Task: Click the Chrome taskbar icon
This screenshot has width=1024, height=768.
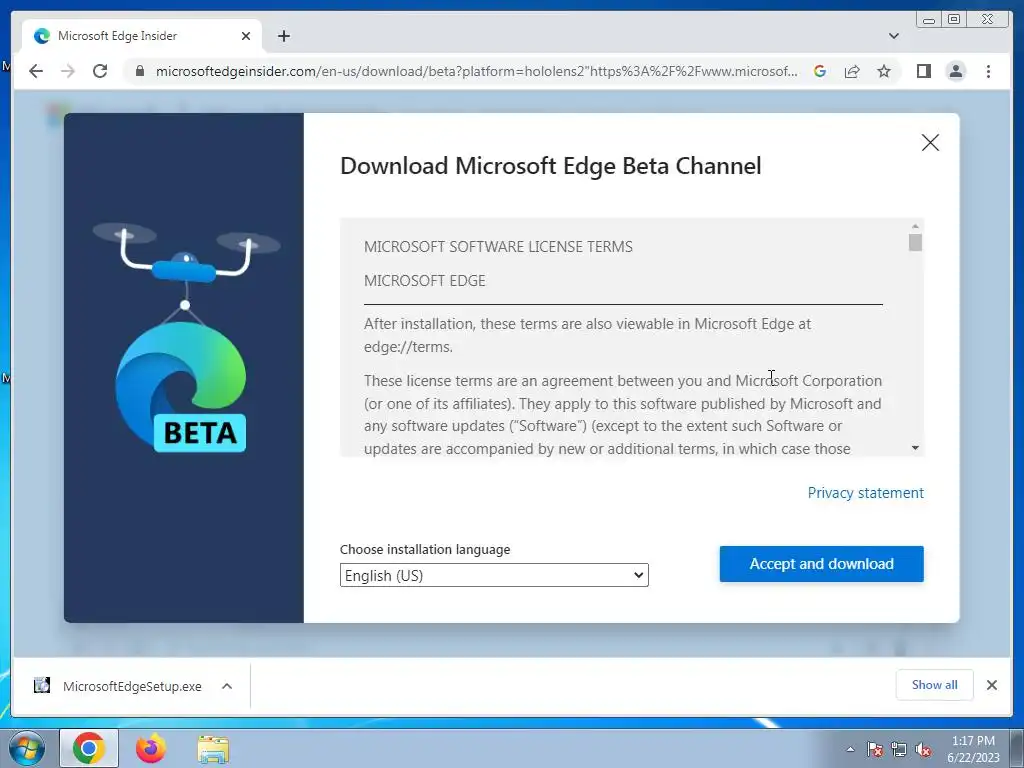Action: click(x=89, y=748)
